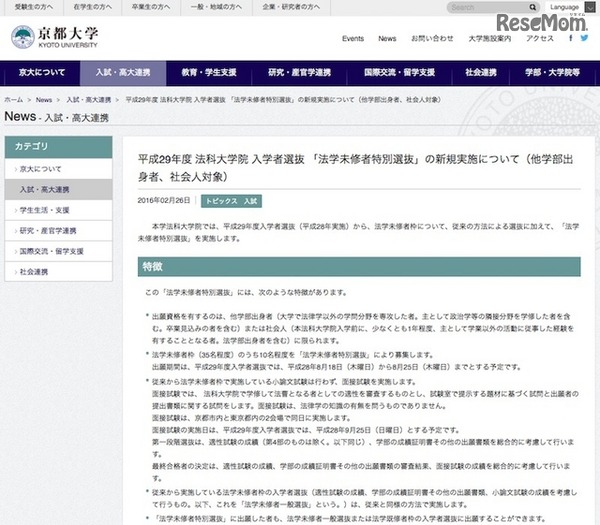The width and height of the screenshot is (600, 525).
Task: Click the カテゴリ sidebar header
Action: coord(59,147)
